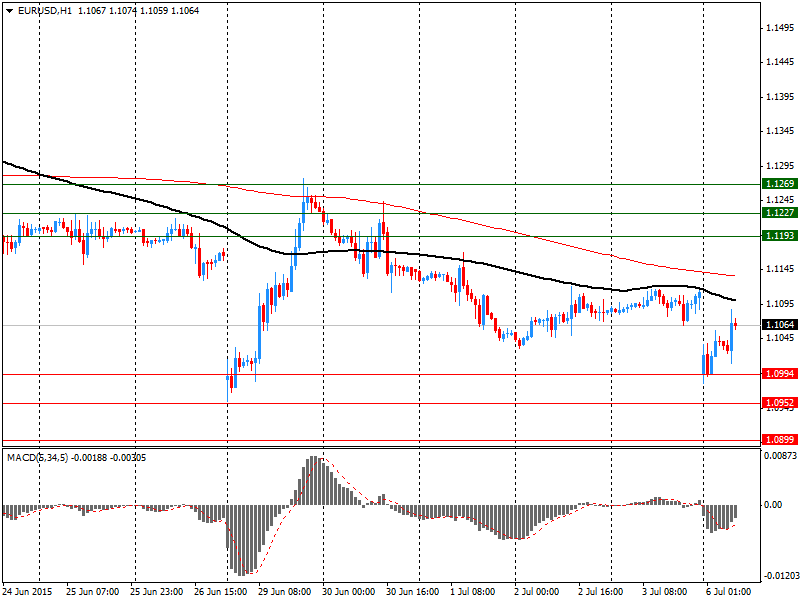Click the 24 Jun 2015 time label
The image size is (800, 600).
click(x=28, y=592)
